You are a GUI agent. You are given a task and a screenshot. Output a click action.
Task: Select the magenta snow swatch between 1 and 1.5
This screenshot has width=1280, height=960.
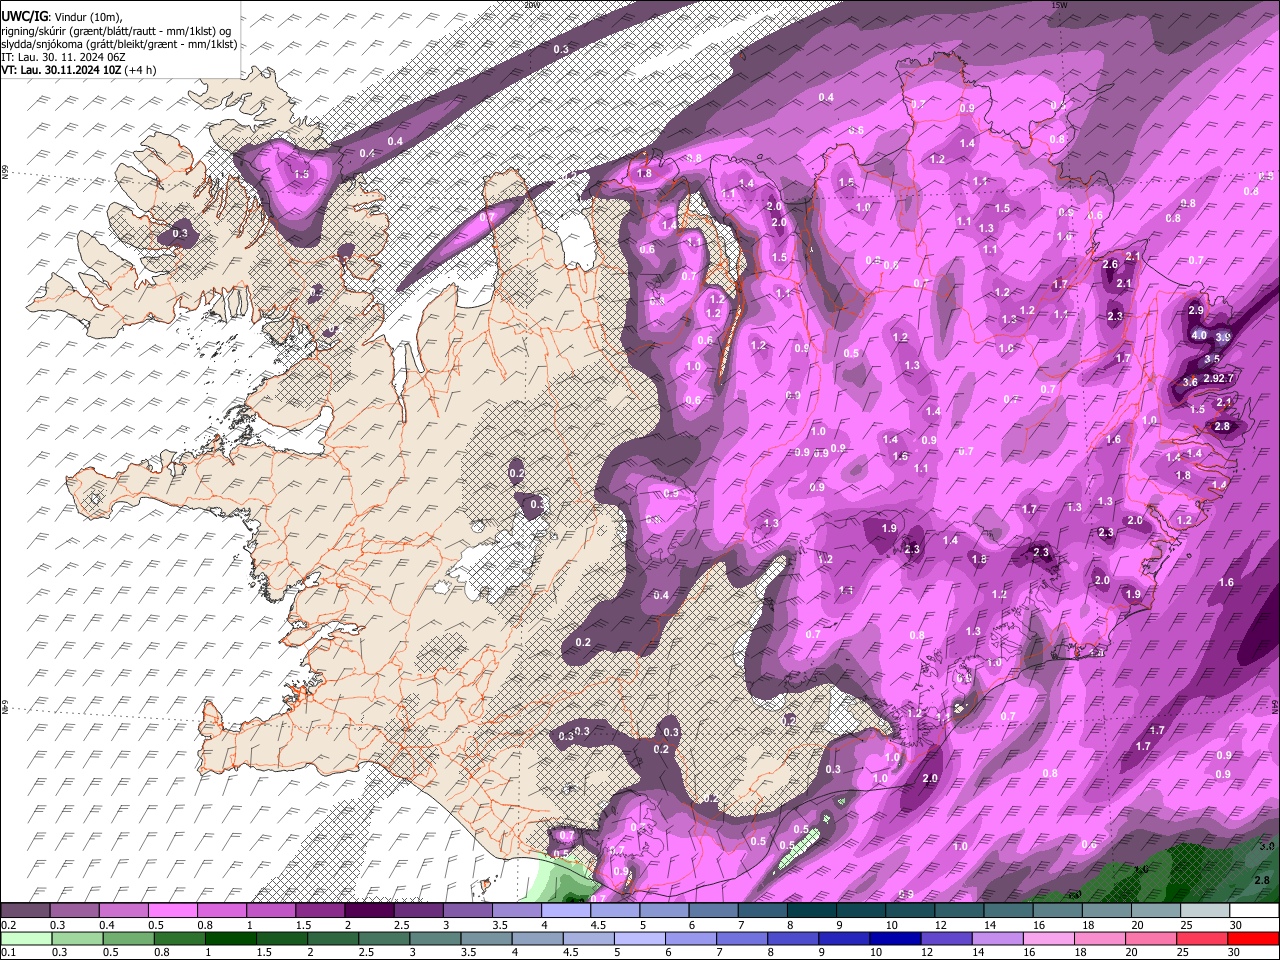point(271,911)
